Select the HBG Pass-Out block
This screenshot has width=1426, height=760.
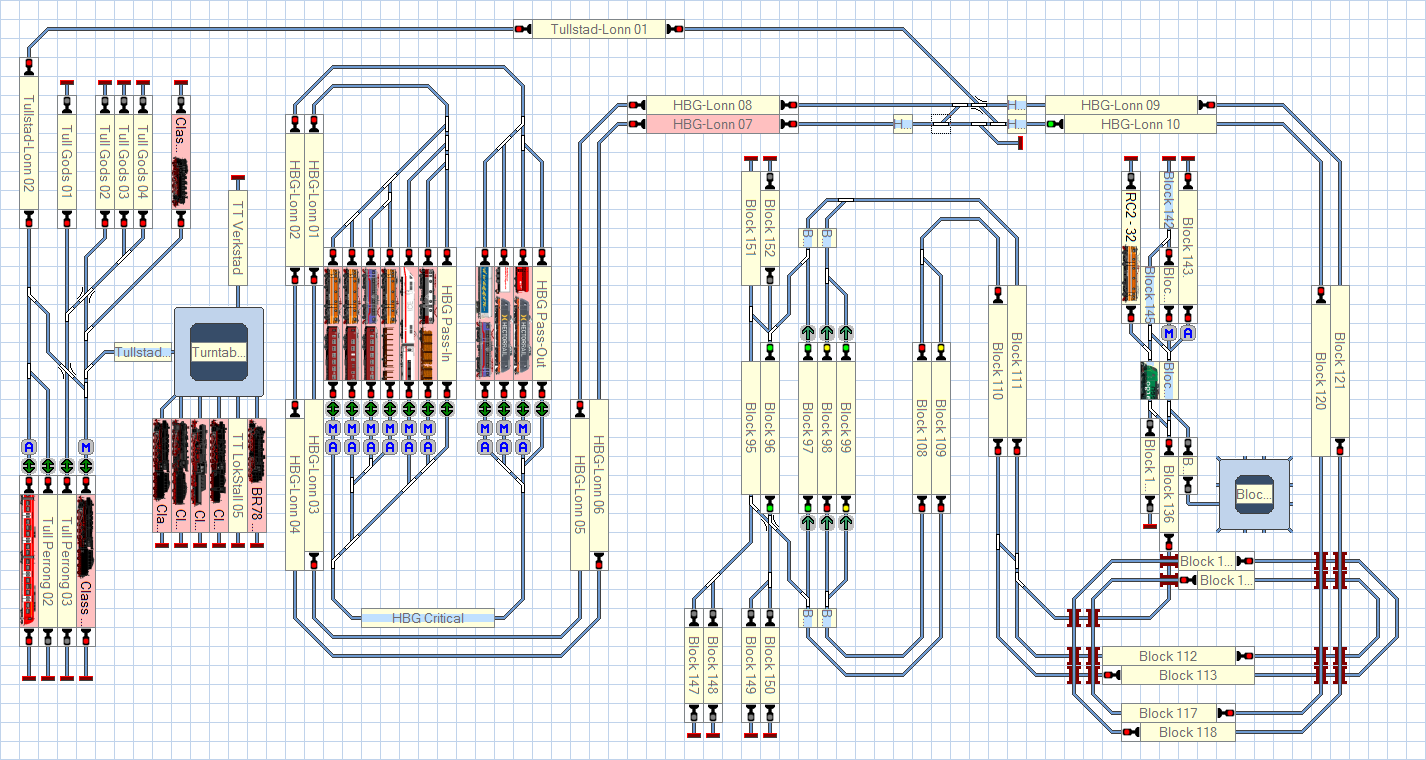tap(542, 323)
